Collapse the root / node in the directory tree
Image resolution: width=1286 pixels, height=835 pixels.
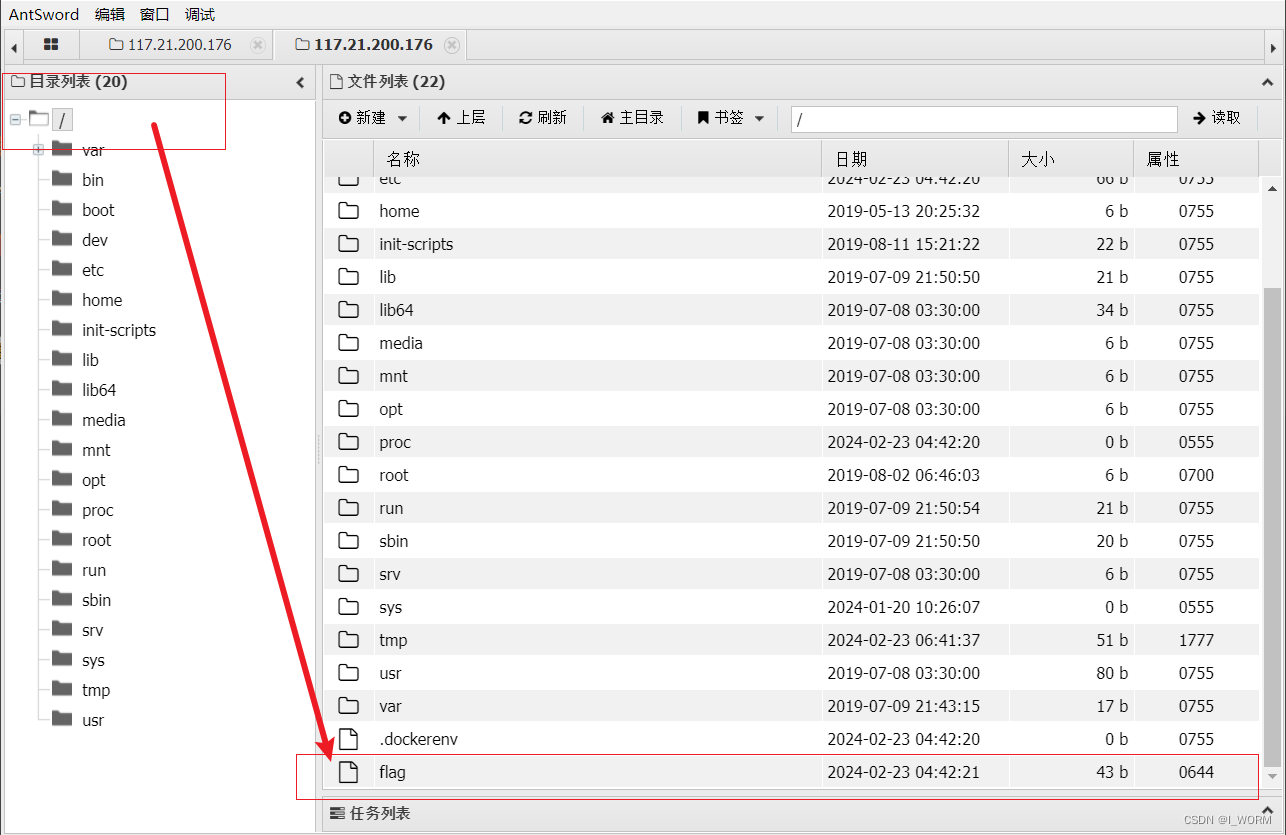coord(16,118)
